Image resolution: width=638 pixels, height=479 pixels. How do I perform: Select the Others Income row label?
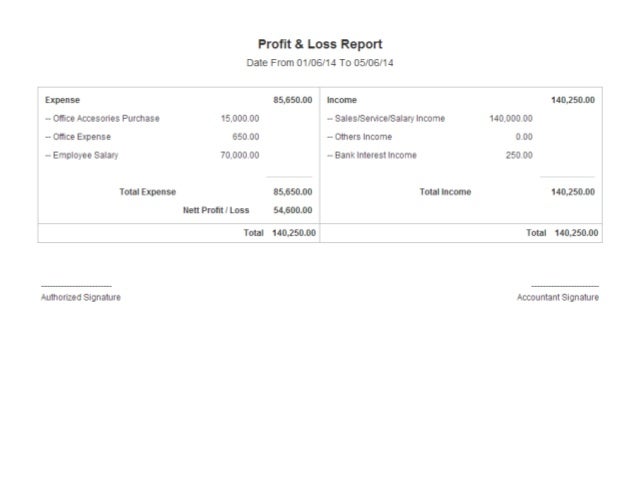(x=359, y=137)
